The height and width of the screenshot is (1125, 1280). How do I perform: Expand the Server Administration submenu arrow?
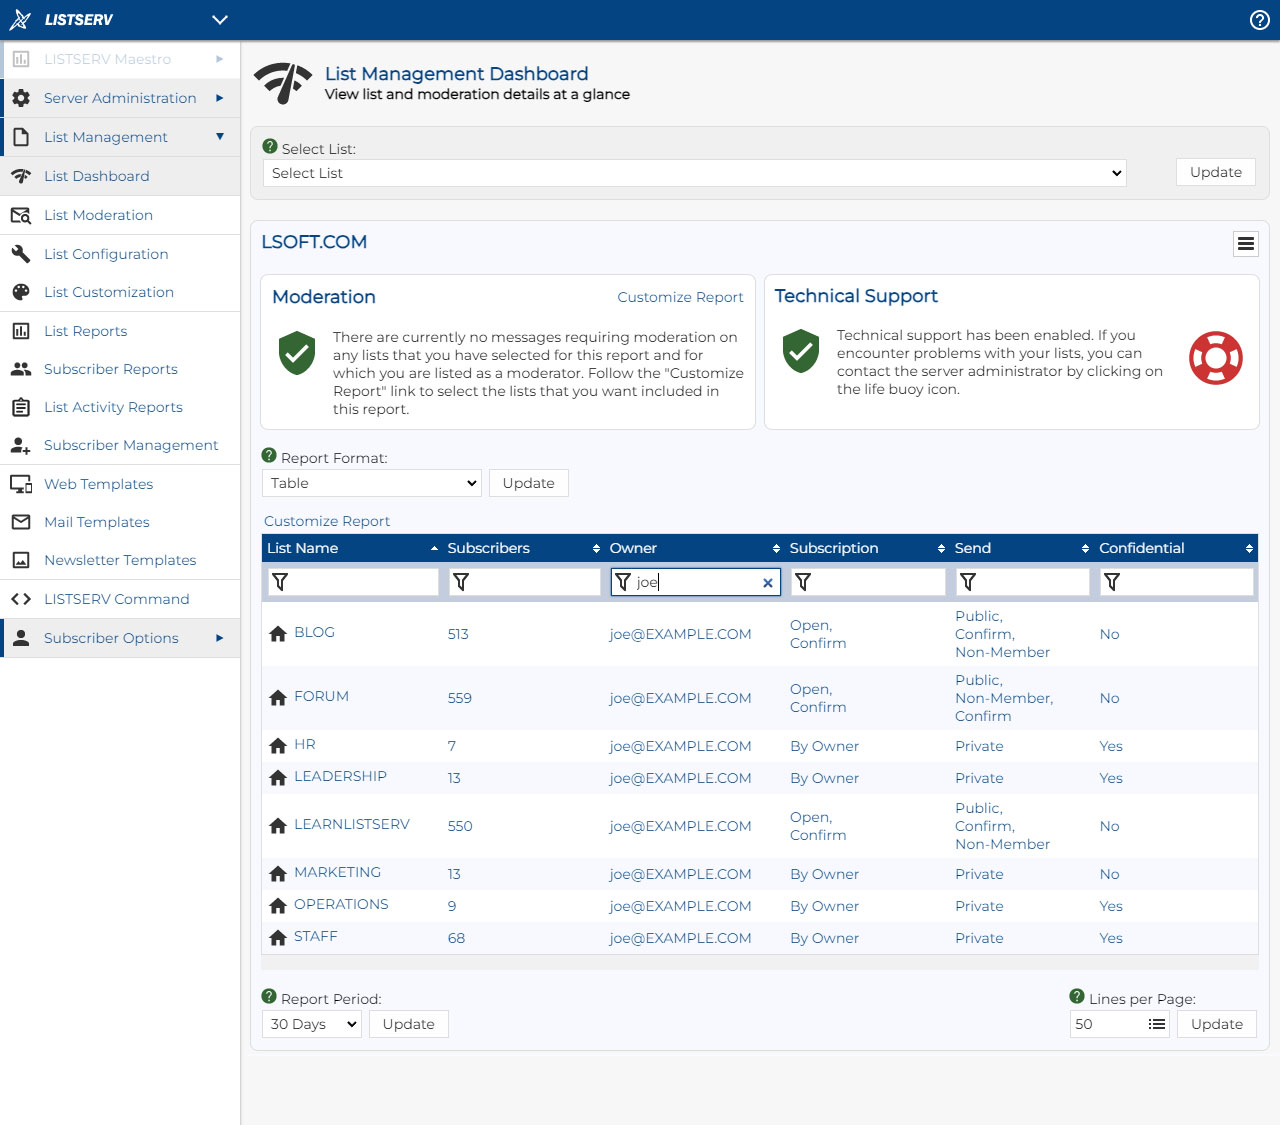tap(219, 98)
